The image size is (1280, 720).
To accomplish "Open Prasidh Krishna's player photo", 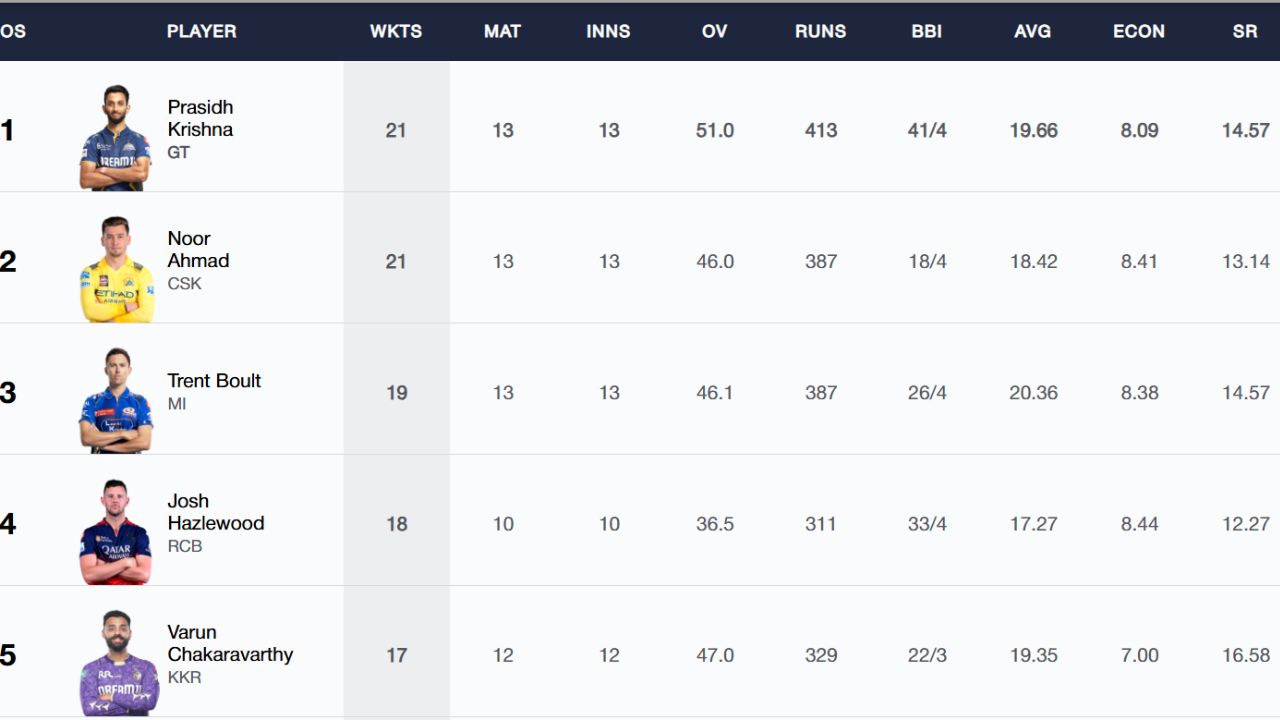I will pyautogui.click(x=115, y=137).
